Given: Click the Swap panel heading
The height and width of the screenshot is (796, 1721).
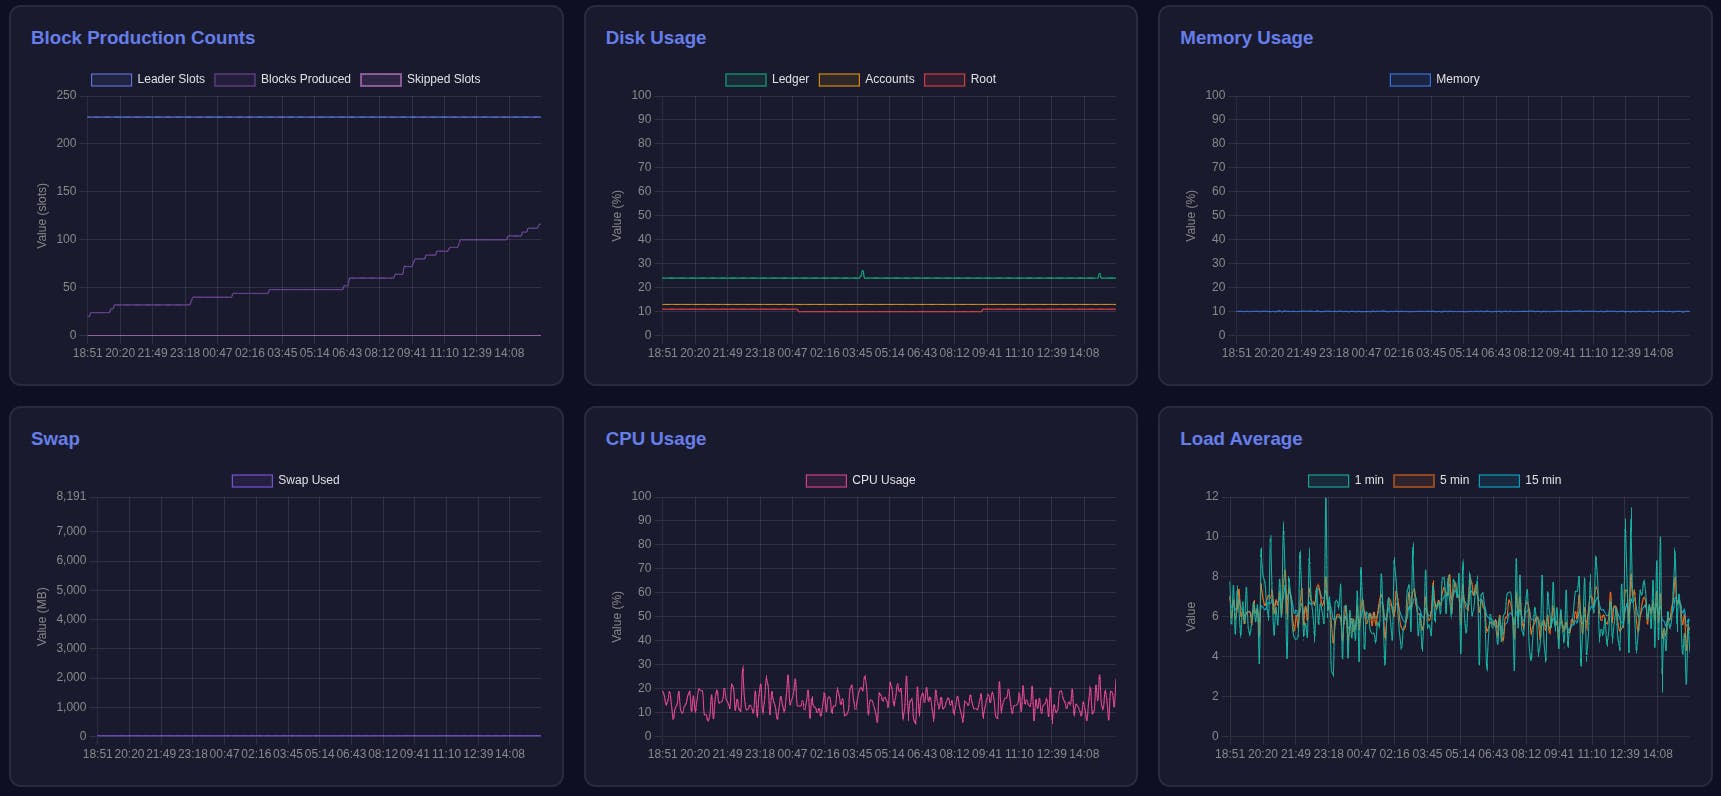Looking at the screenshot, I should [x=55, y=439].
